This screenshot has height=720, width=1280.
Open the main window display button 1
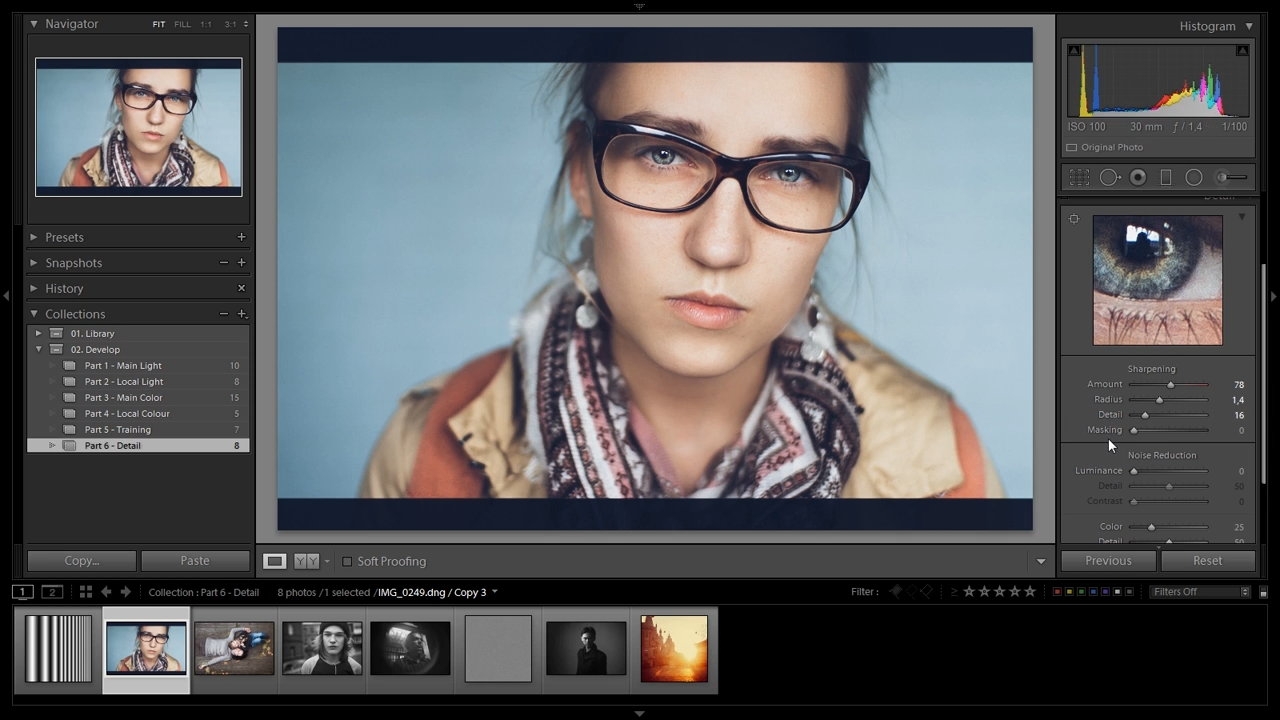[22, 592]
